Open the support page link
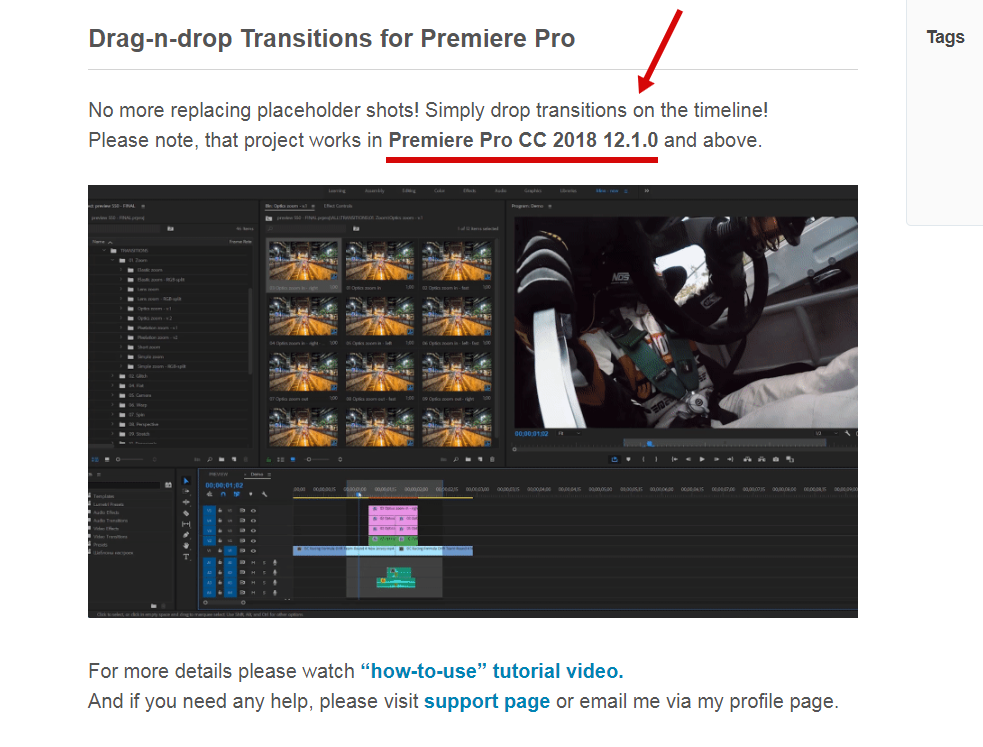Viewport: 983px width, 747px height. click(x=487, y=701)
